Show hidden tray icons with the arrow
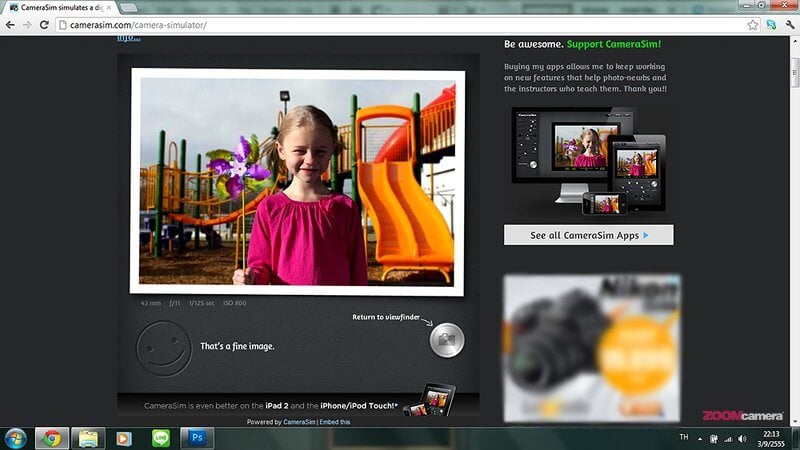The image size is (800, 450). (x=699, y=439)
